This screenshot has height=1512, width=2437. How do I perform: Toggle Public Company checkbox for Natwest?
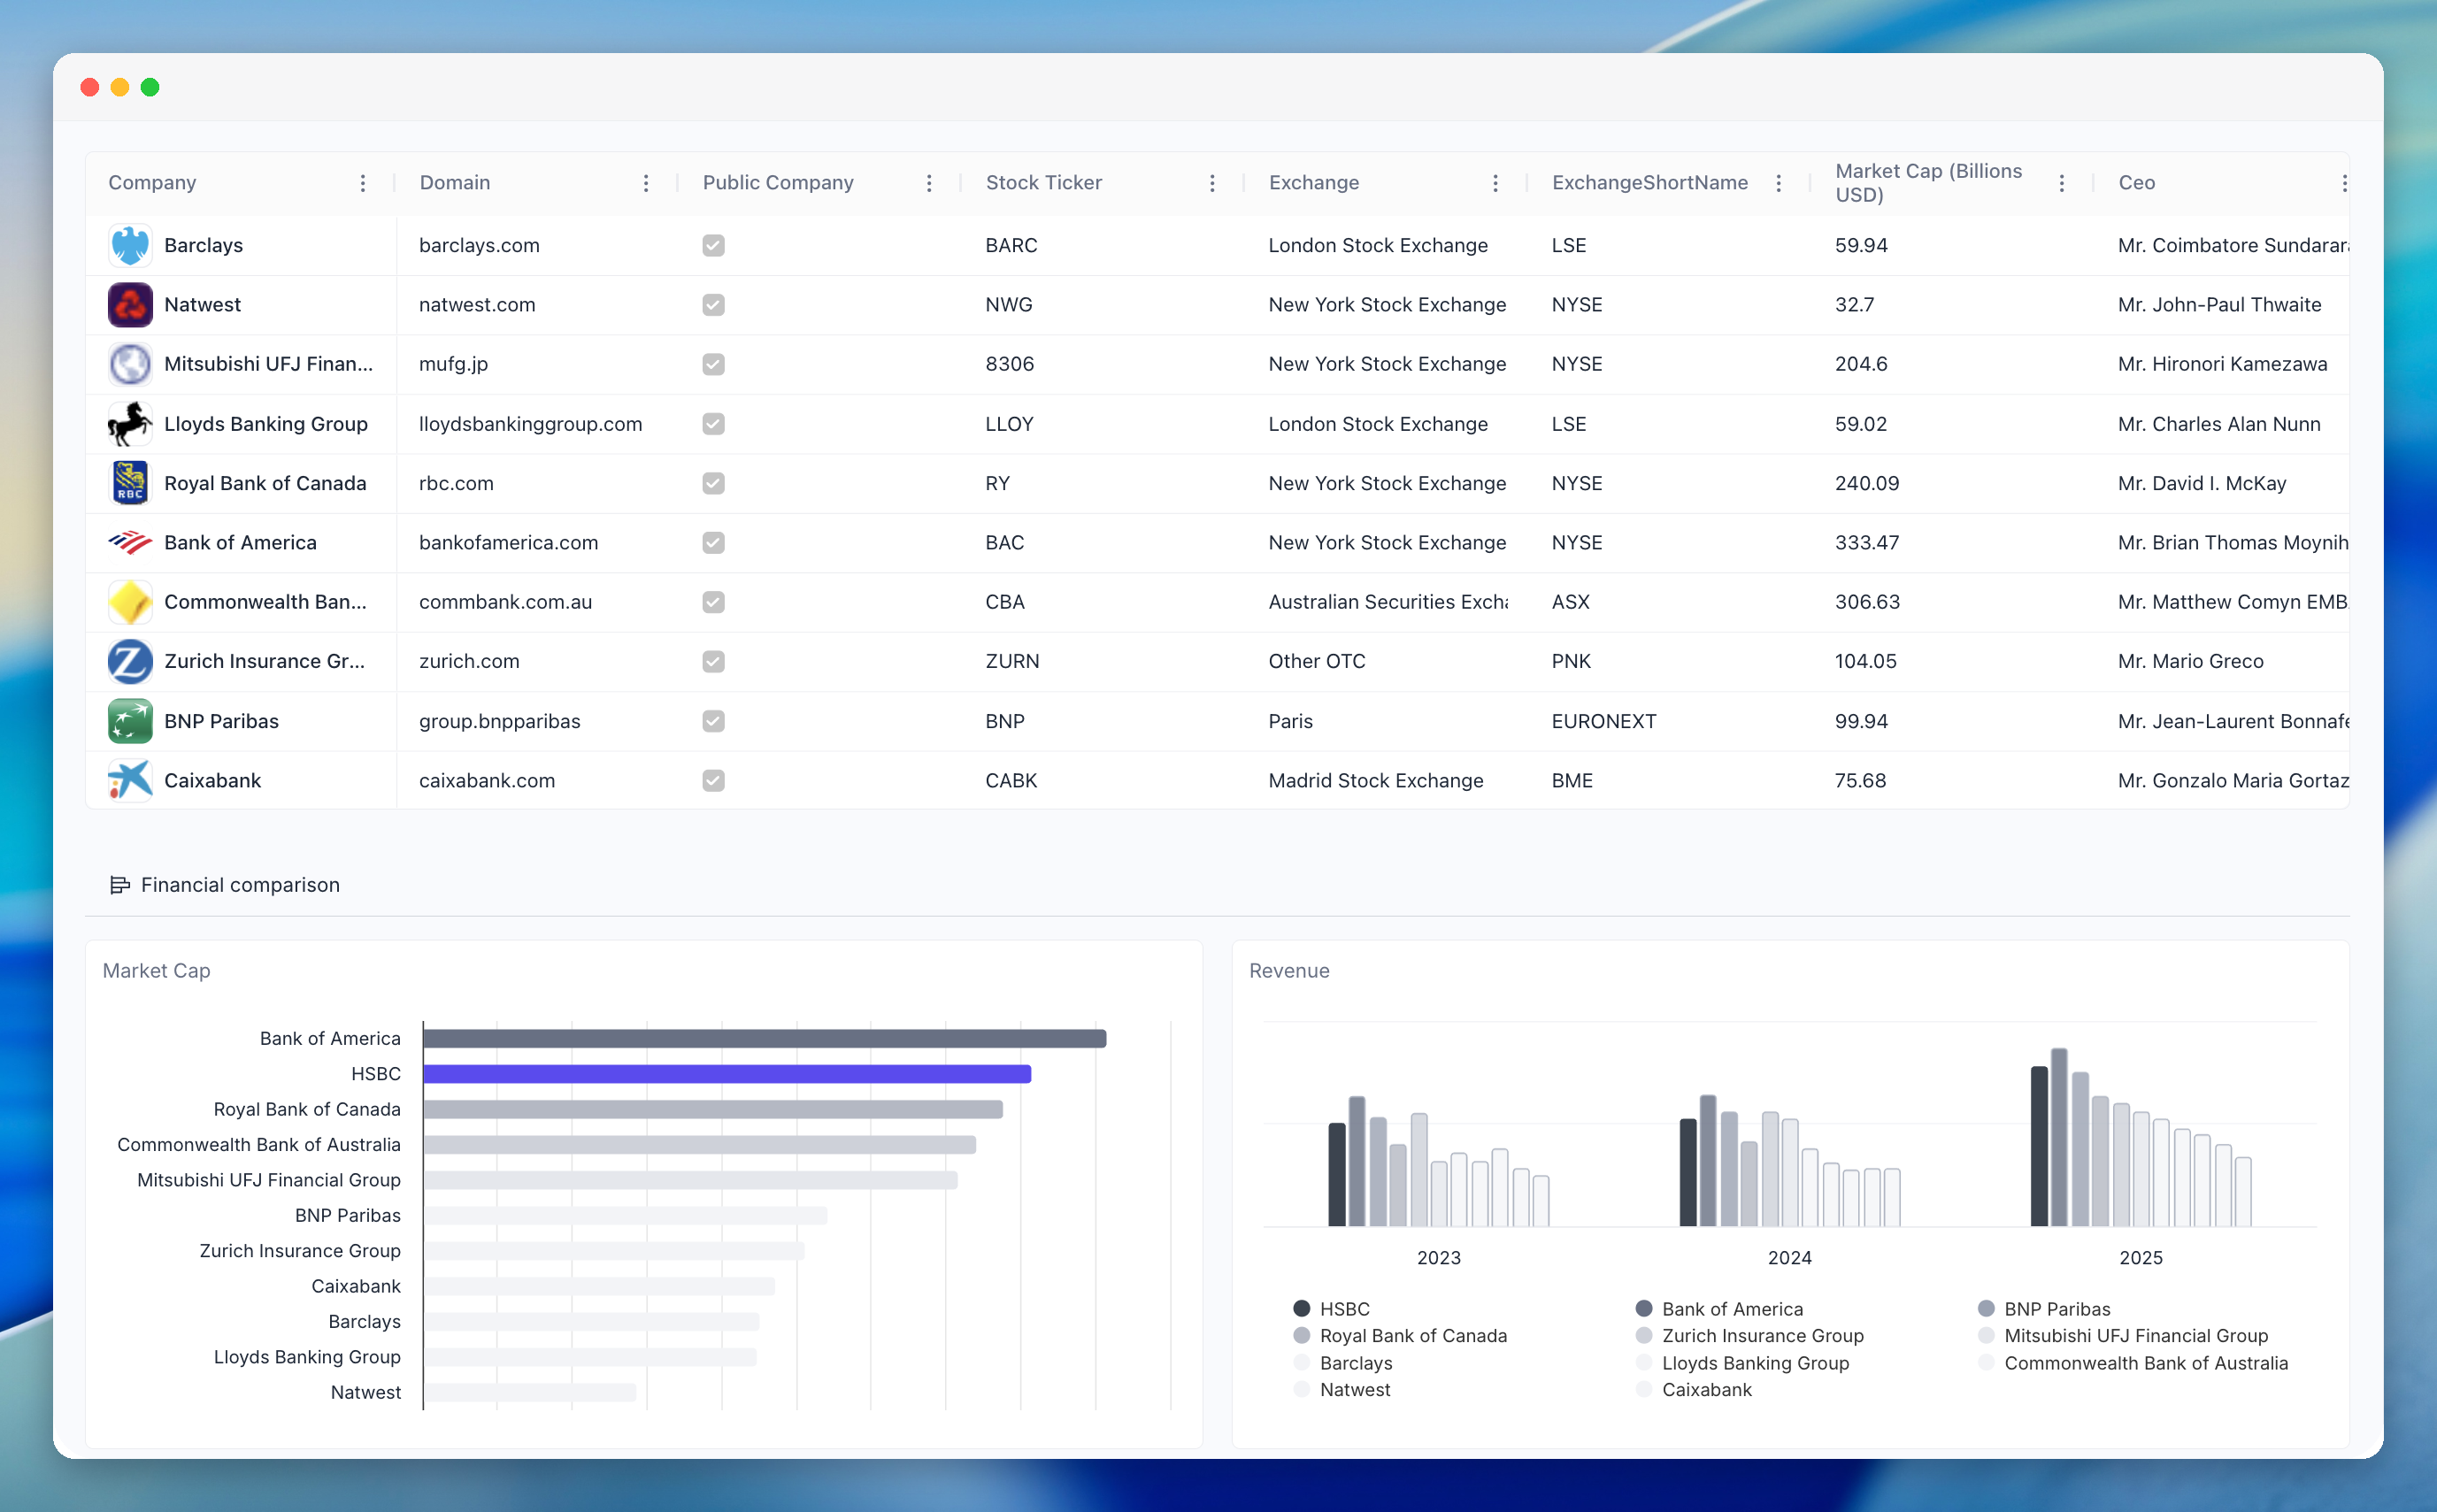point(713,305)
